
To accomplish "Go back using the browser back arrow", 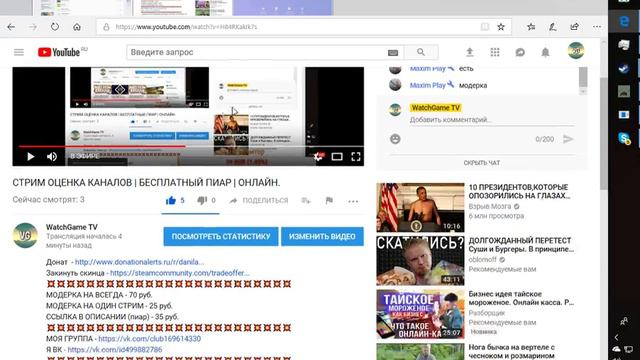I will click(x=11, y=27).
